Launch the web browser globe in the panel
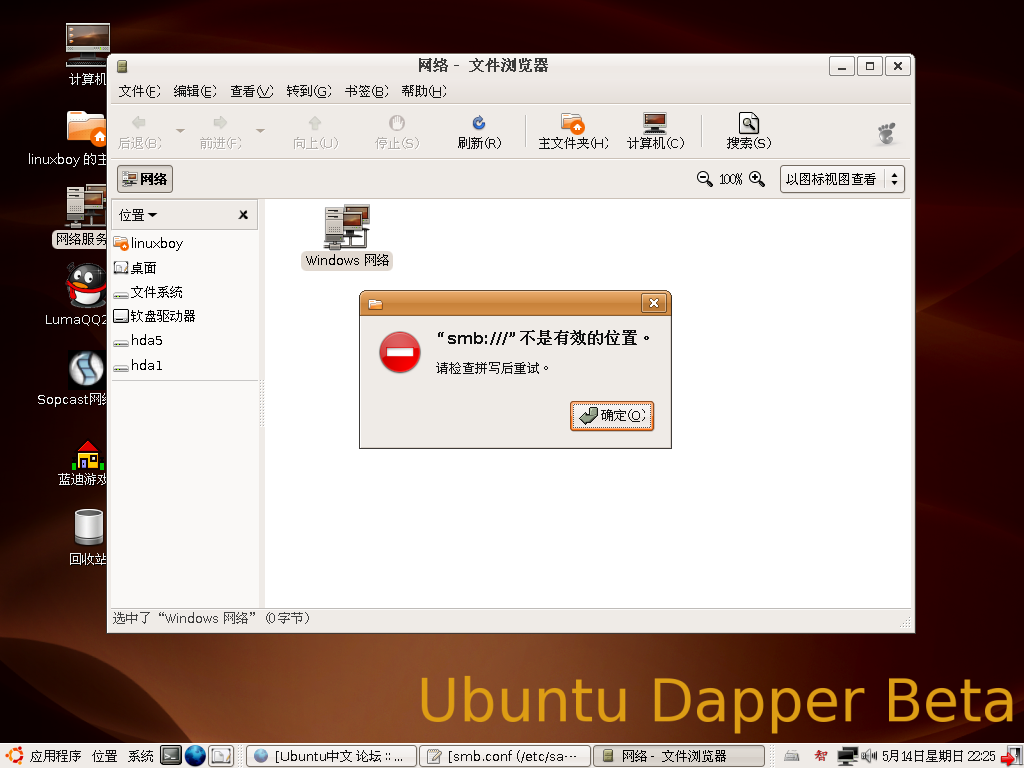 [195, 756]
